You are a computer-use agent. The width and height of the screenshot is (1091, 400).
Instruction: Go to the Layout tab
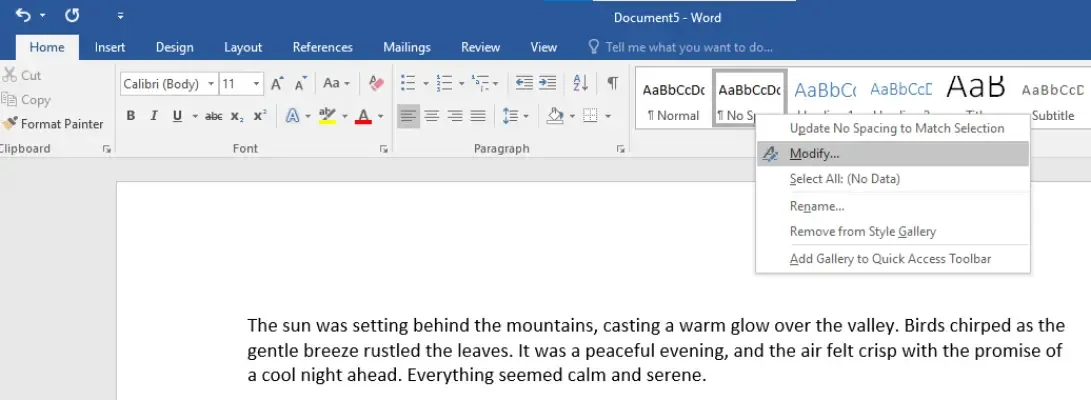tap(243, 47)
